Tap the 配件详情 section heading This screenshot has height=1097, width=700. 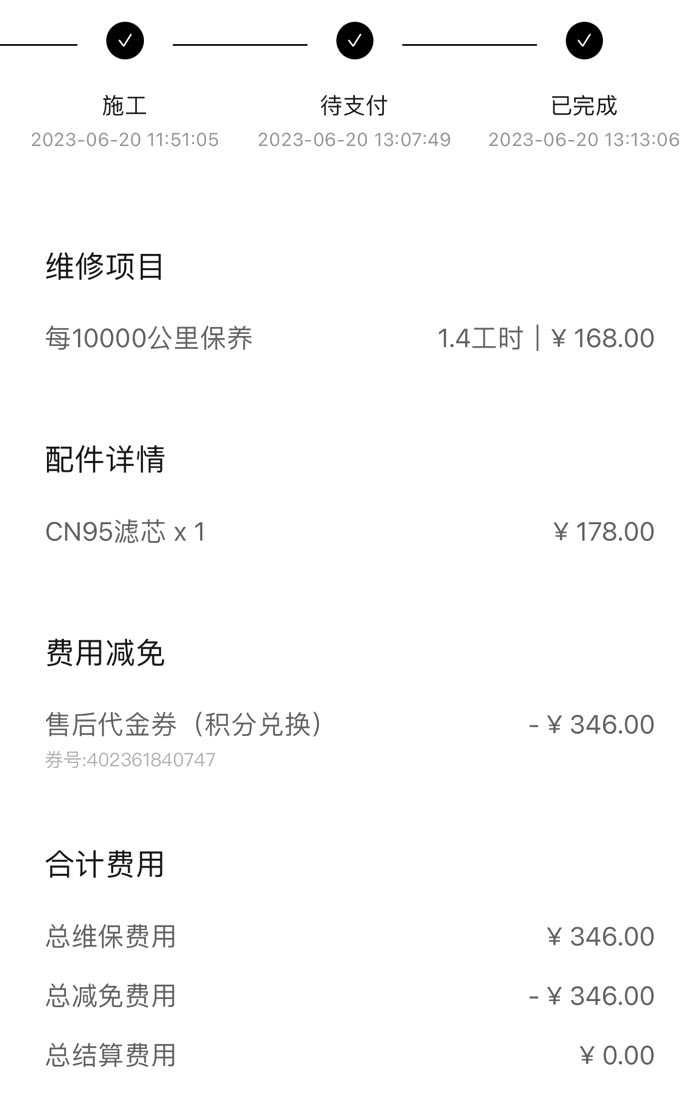click(x=105, y=460)
